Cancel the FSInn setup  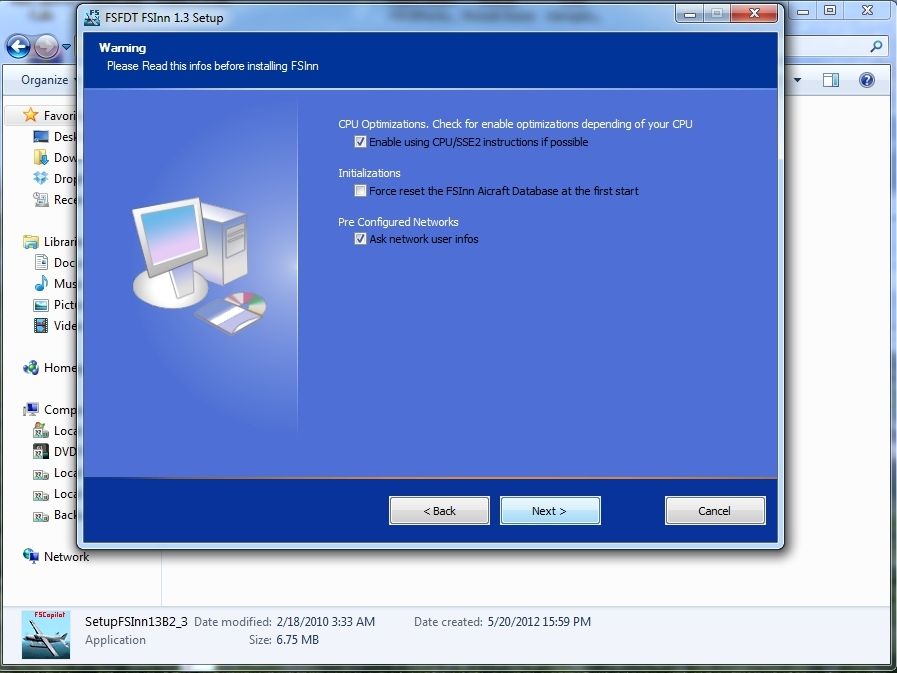(715, 510)
